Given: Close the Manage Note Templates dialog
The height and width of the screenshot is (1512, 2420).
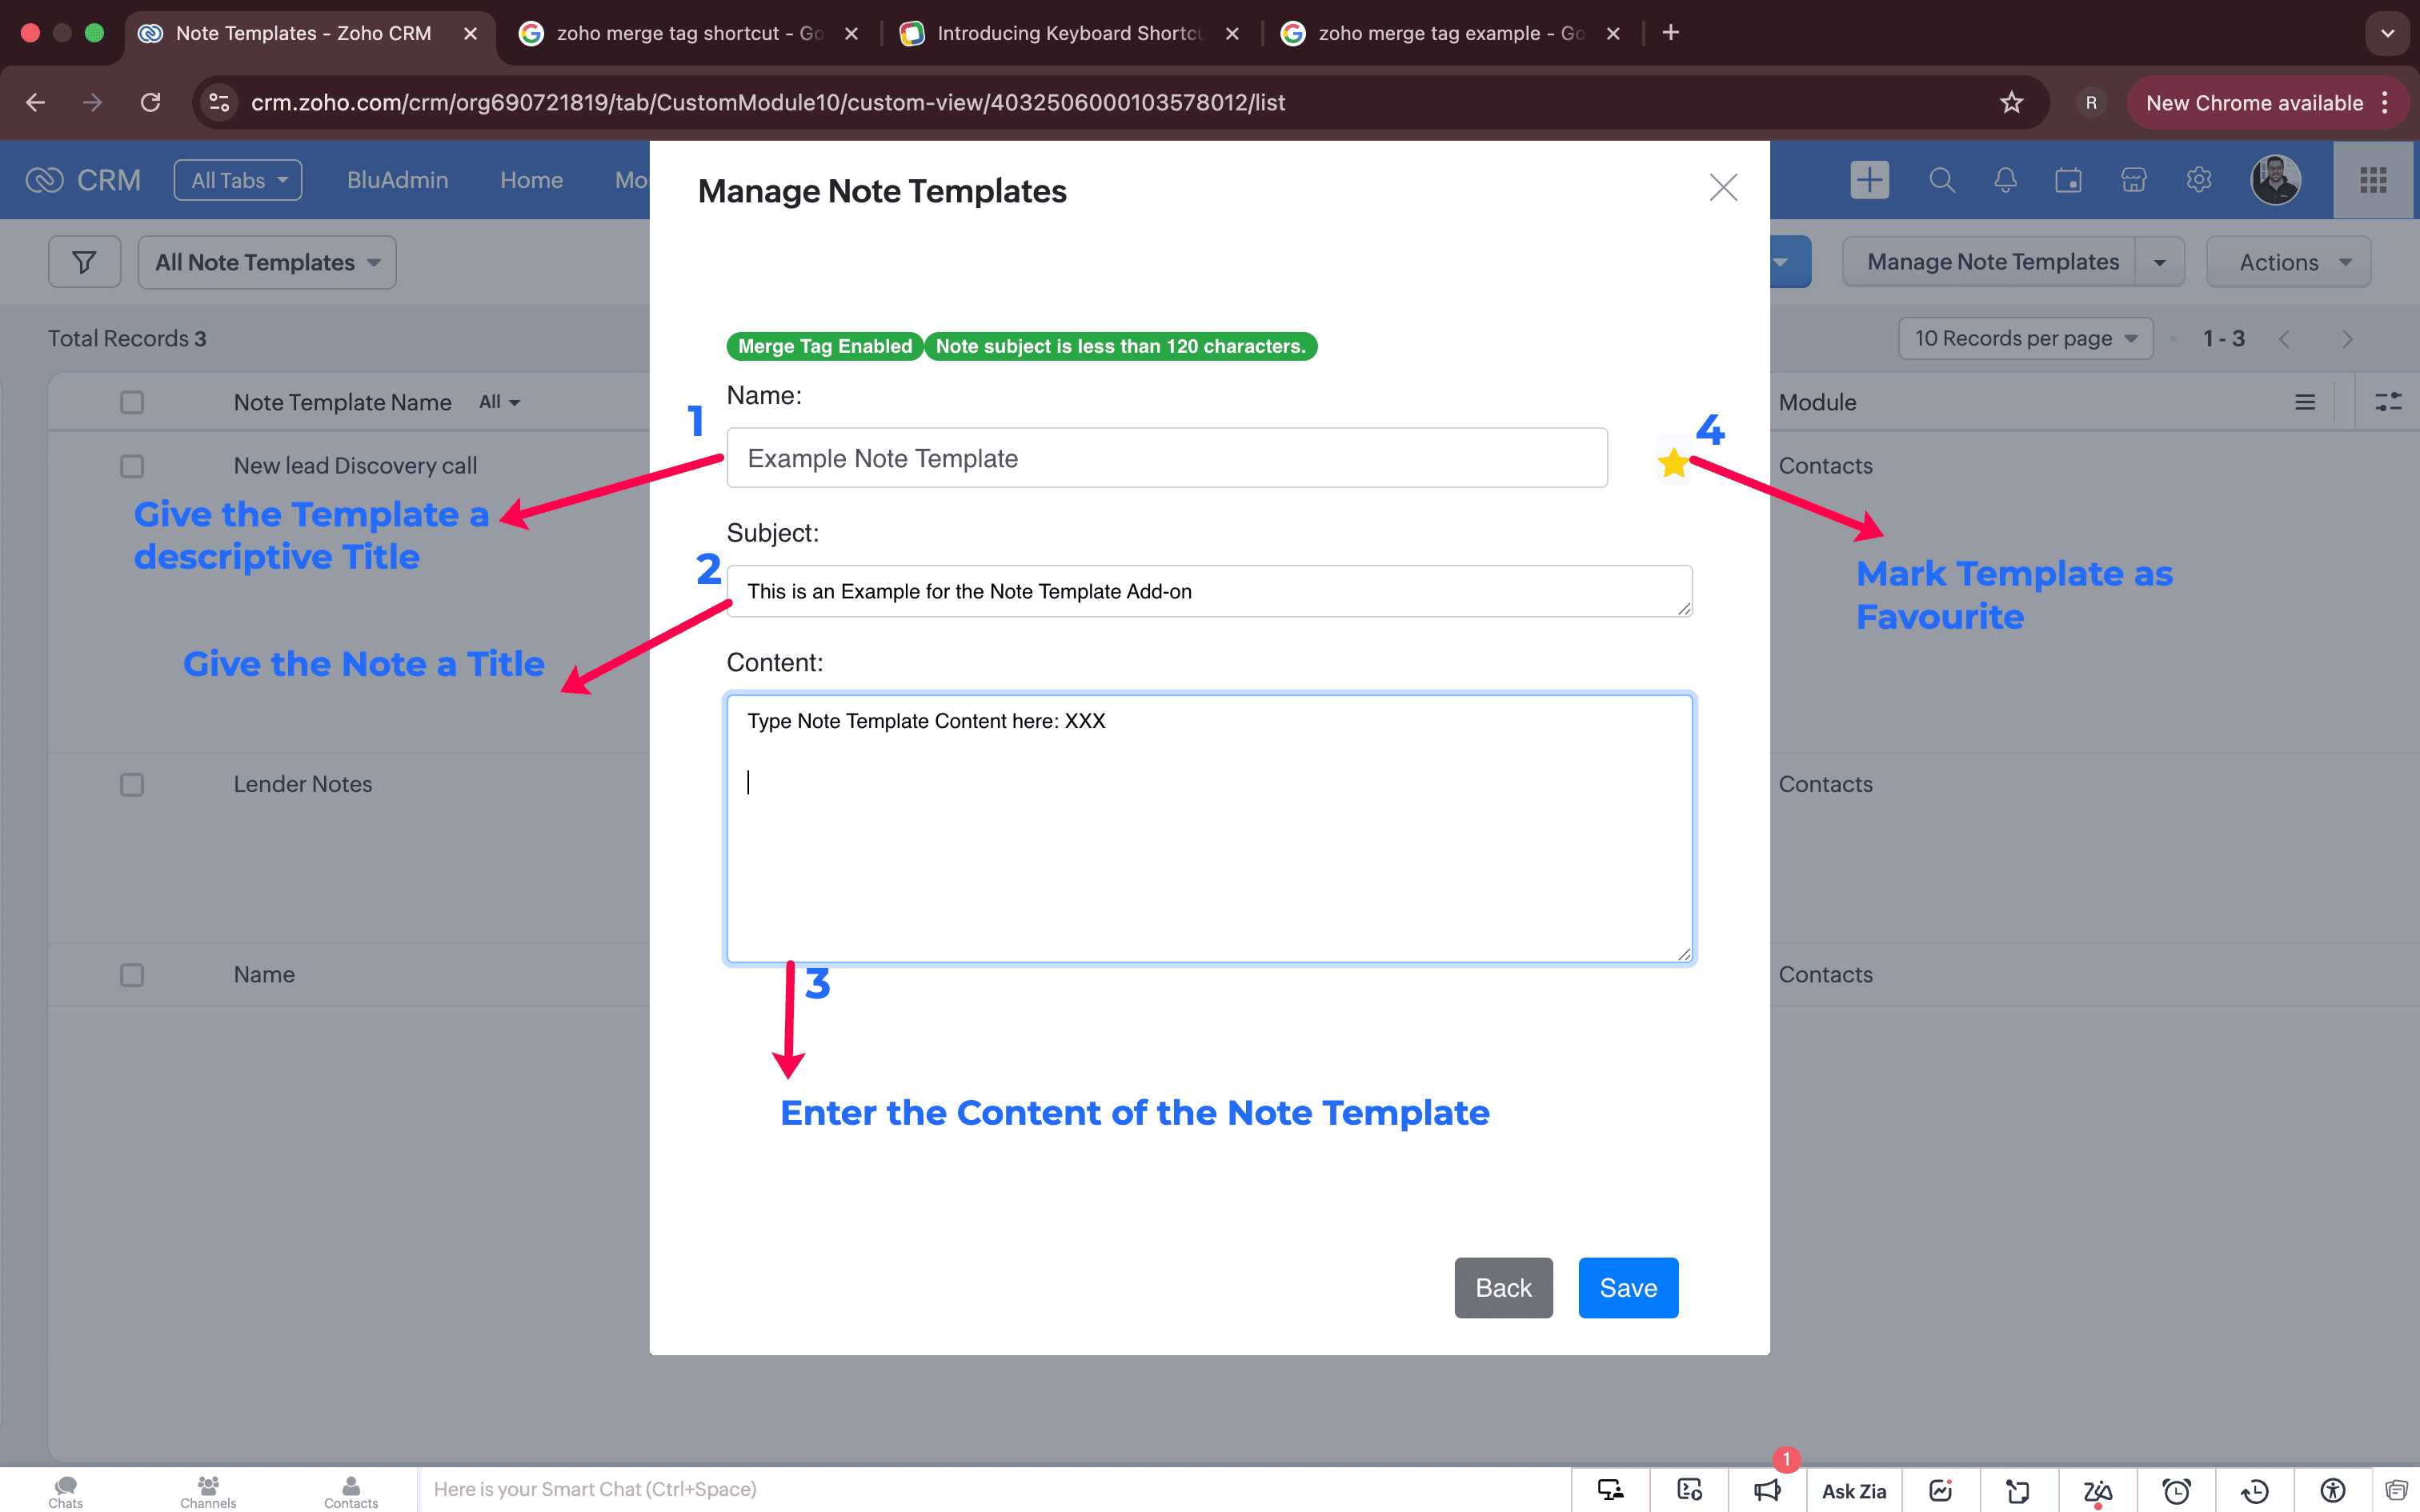Looking at the screenshot, I should (x=1722, y=187).
